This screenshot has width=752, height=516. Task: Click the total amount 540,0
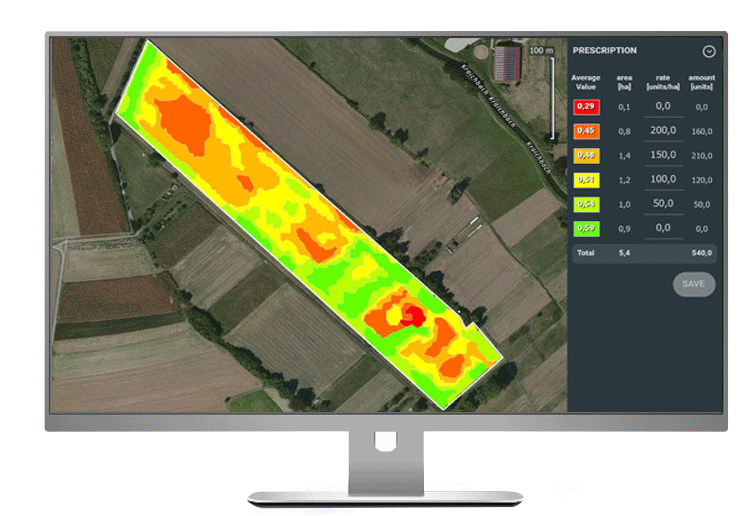702,253
